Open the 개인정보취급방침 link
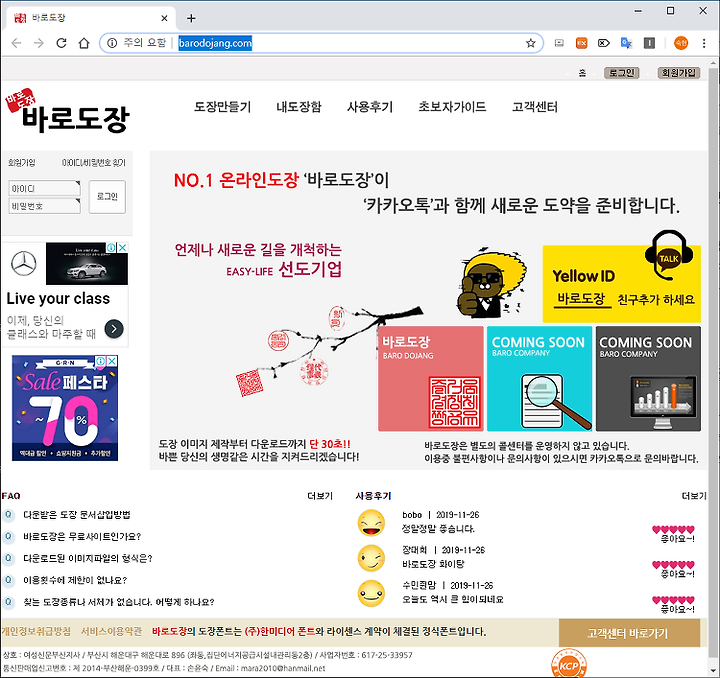Image resolution: width=720 pixels, height=678 pixels. point(36,632)
